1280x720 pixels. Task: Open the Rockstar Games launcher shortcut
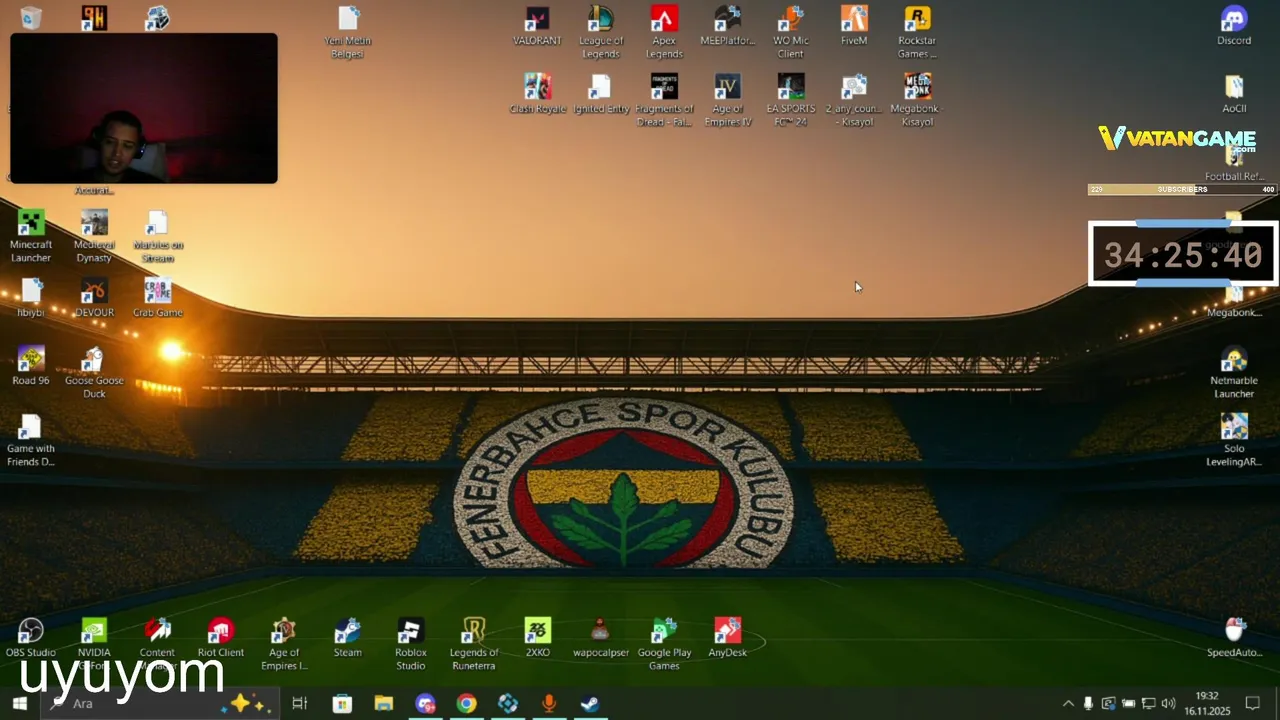[x=917, y=32]
